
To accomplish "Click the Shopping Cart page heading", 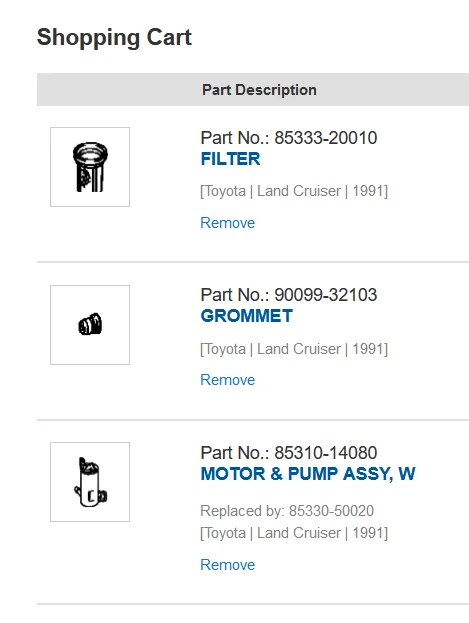I will click(114, 37).
